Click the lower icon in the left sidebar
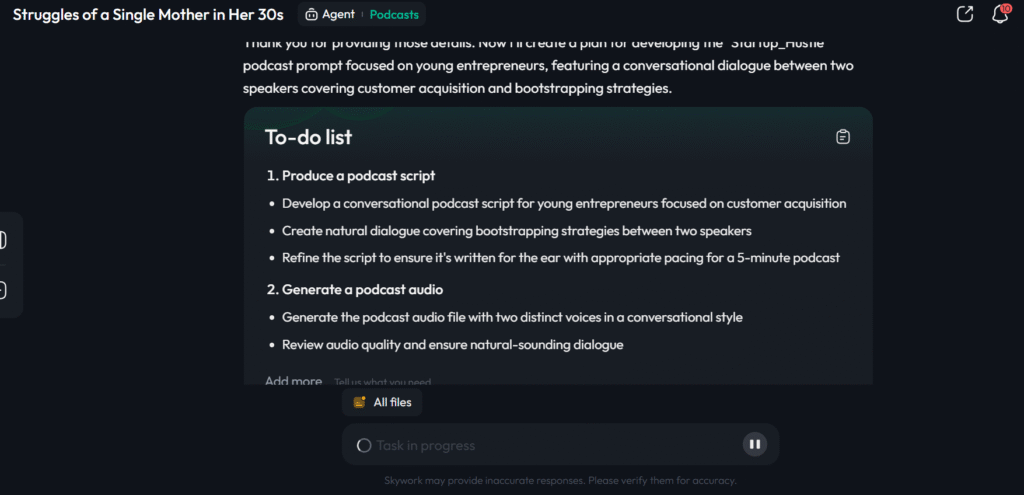1024x495 pixels. click(3, 290)
